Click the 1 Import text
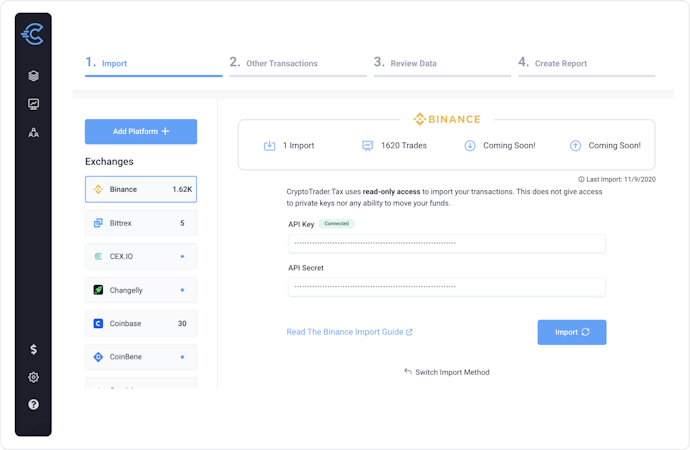690x450 pixels. tap(298, 146)
